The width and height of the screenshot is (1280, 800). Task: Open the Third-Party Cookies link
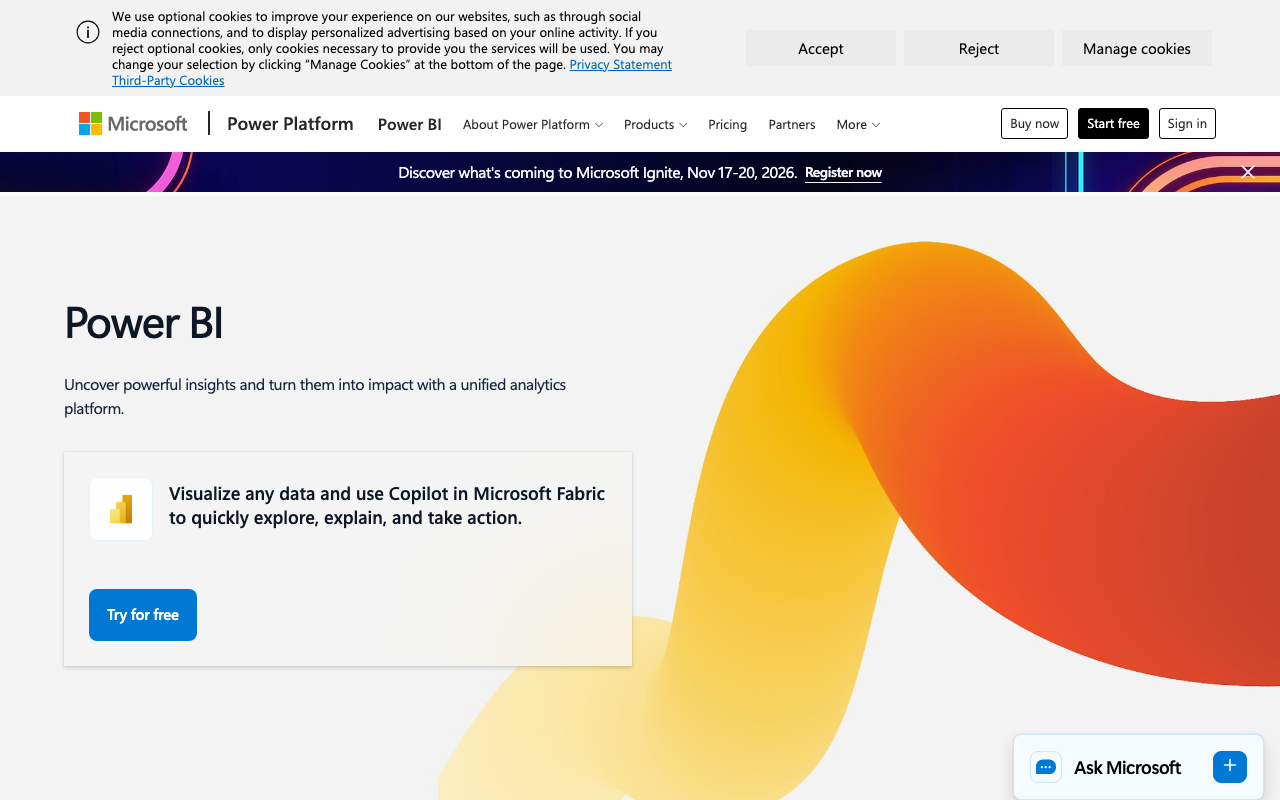pos(168,80)
